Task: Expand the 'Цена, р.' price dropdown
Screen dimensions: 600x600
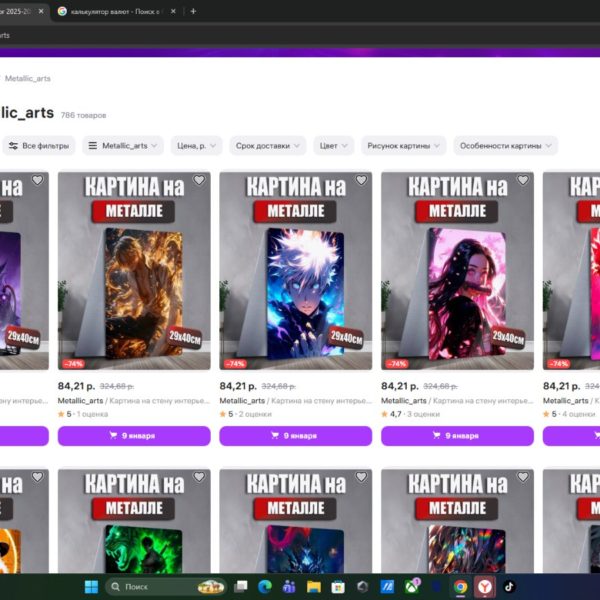Action: pos(196,146)
